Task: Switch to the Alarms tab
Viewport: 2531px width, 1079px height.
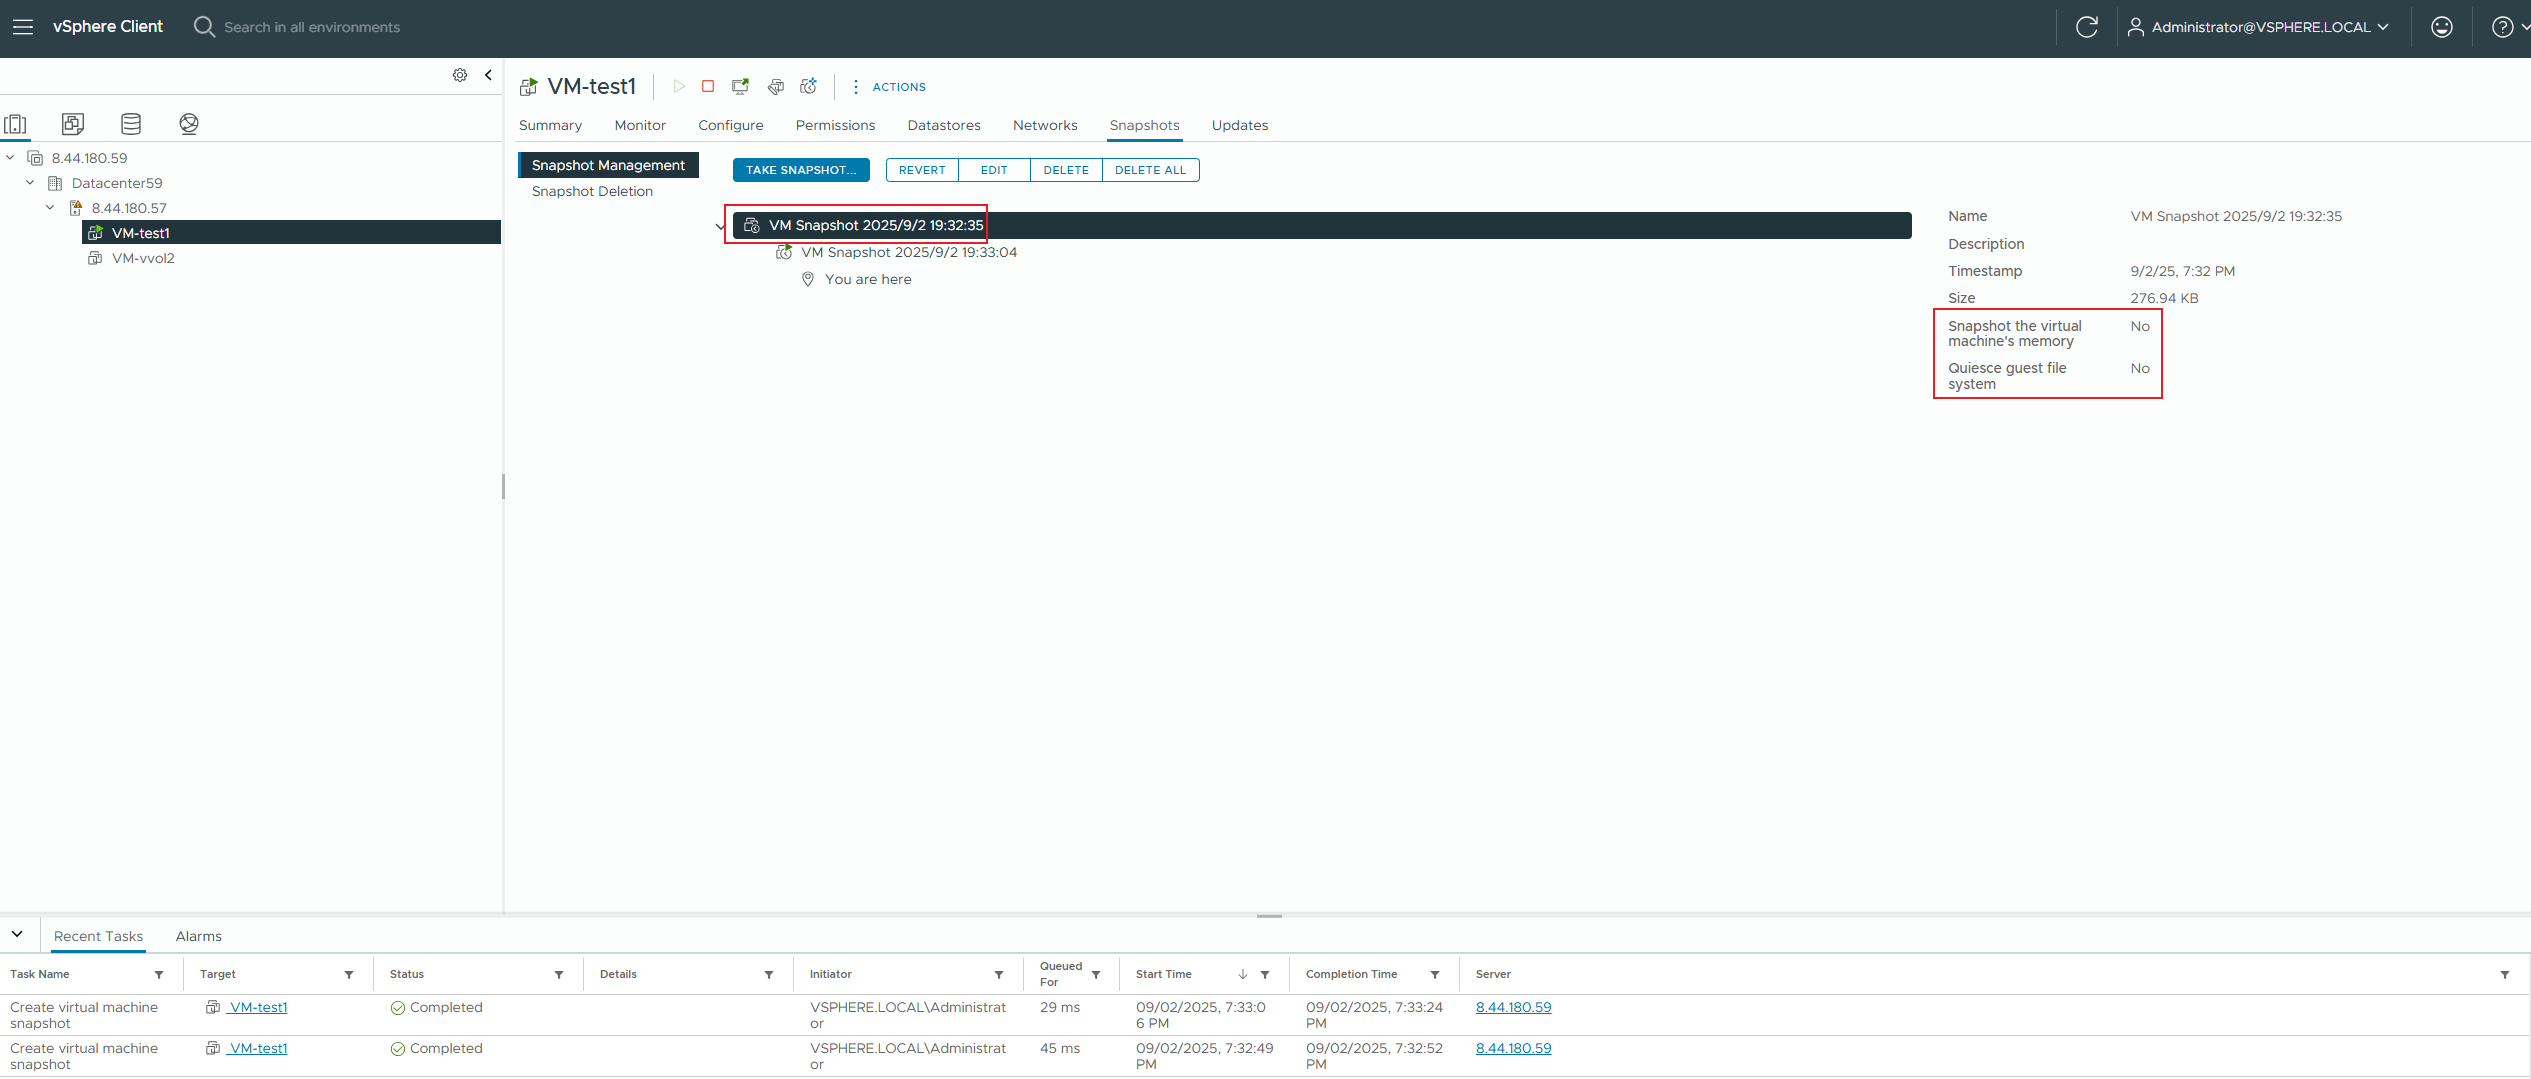Action: point(199,936)
